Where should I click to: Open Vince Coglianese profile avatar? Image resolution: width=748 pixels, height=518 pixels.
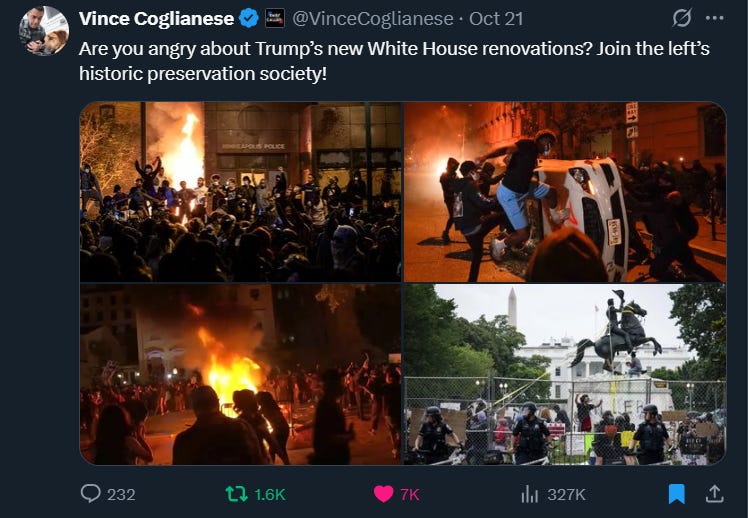[43, 31]
